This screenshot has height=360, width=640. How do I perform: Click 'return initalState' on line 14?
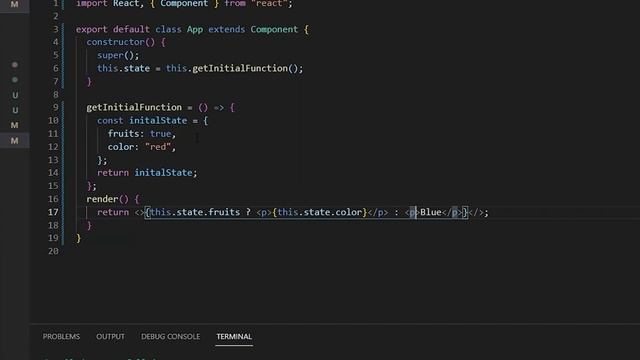pyautogui.click(x=144, y=173)
